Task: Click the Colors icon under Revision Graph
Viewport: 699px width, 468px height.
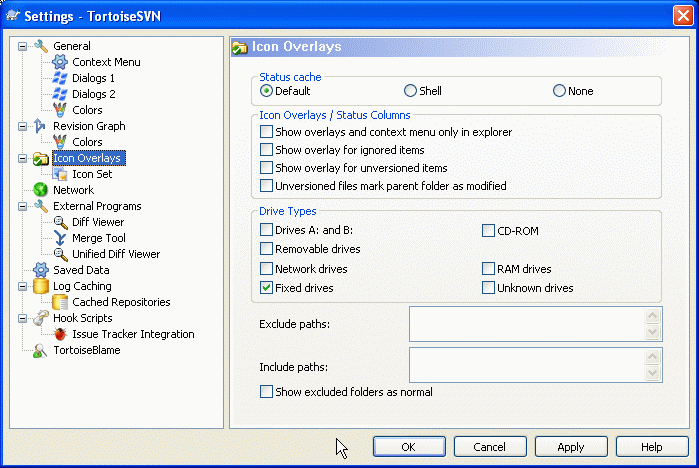Action: pyautogui.click(x=60, y=142)
